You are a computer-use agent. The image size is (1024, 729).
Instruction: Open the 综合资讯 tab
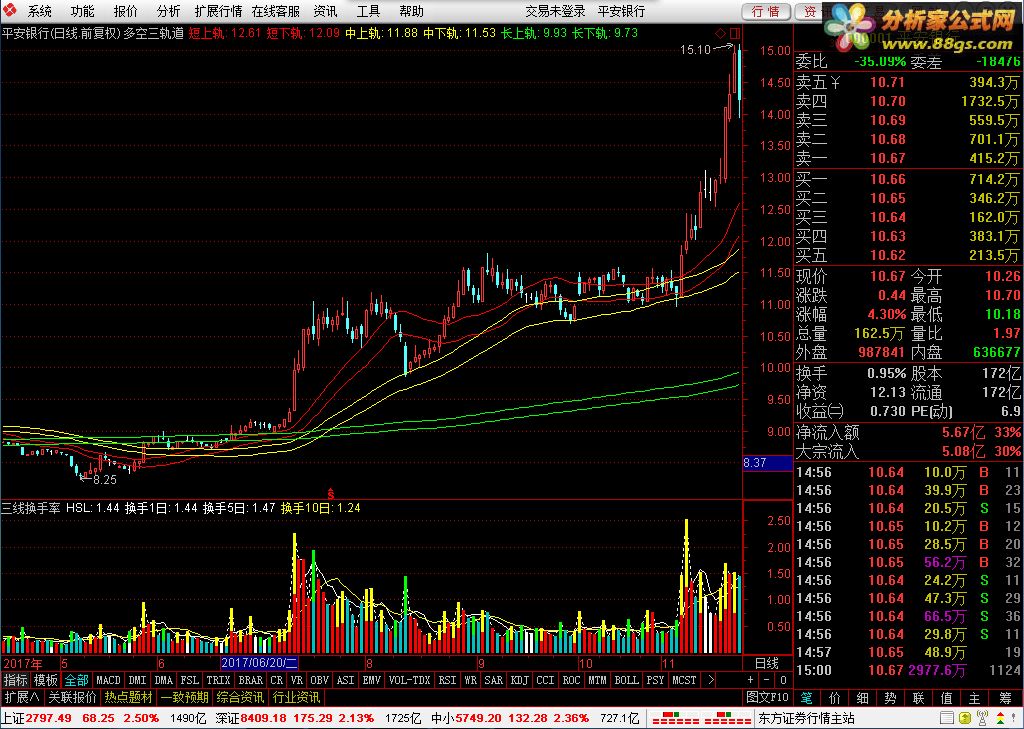[x=241, y=698]
